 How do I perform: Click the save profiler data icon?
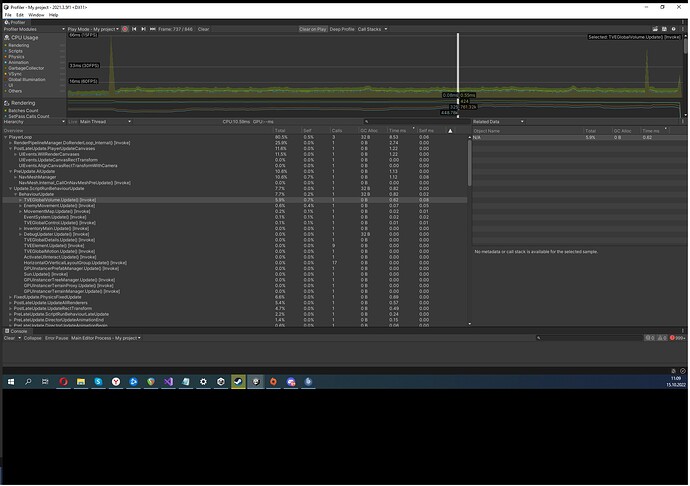tap(664, 29)
